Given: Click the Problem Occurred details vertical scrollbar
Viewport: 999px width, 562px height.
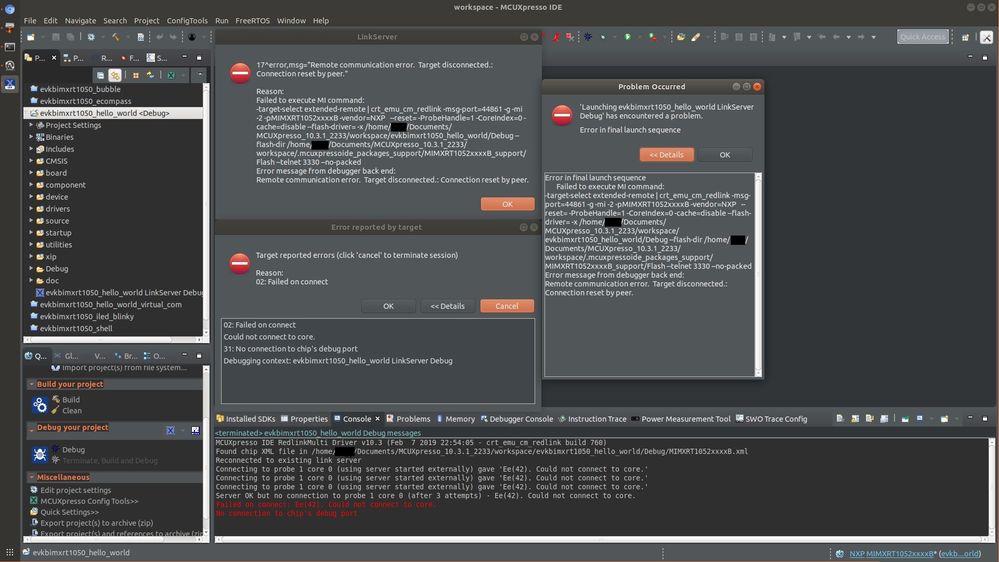Looking at the screenshot, I should pyautogui.click(x=758, y=274).
